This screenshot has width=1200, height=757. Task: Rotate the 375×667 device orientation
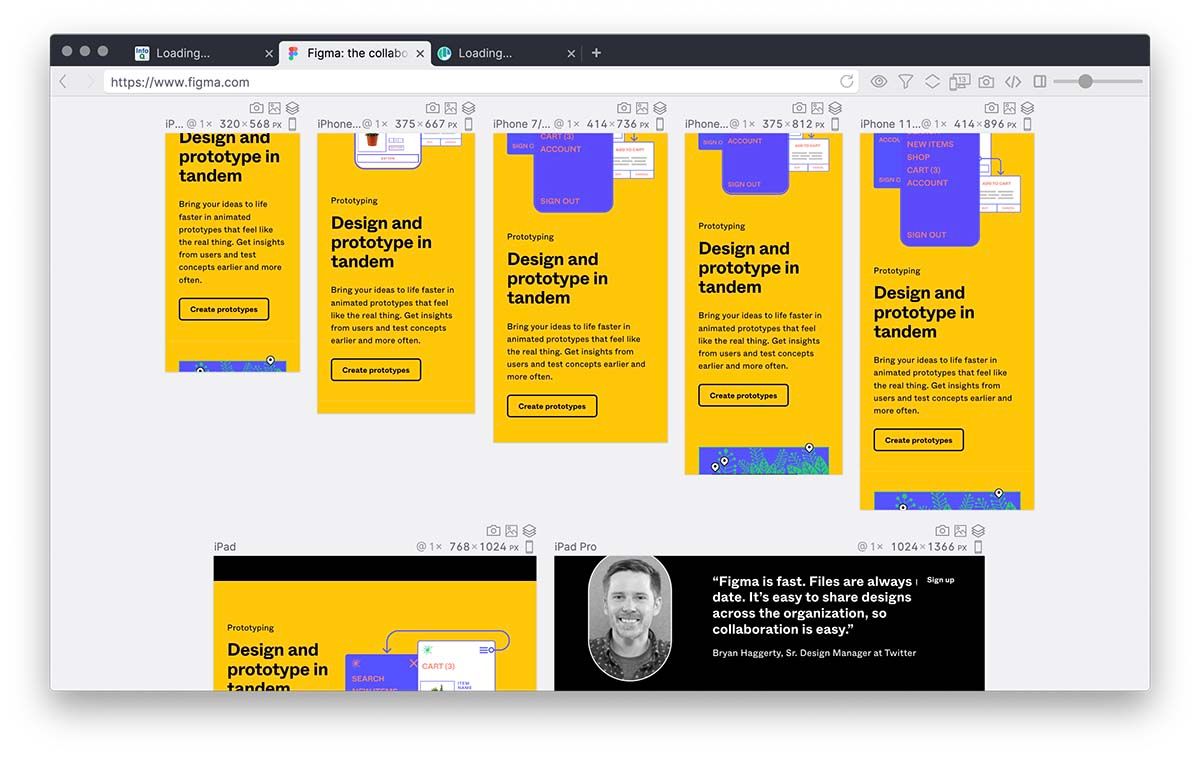[x=468, y=124]
